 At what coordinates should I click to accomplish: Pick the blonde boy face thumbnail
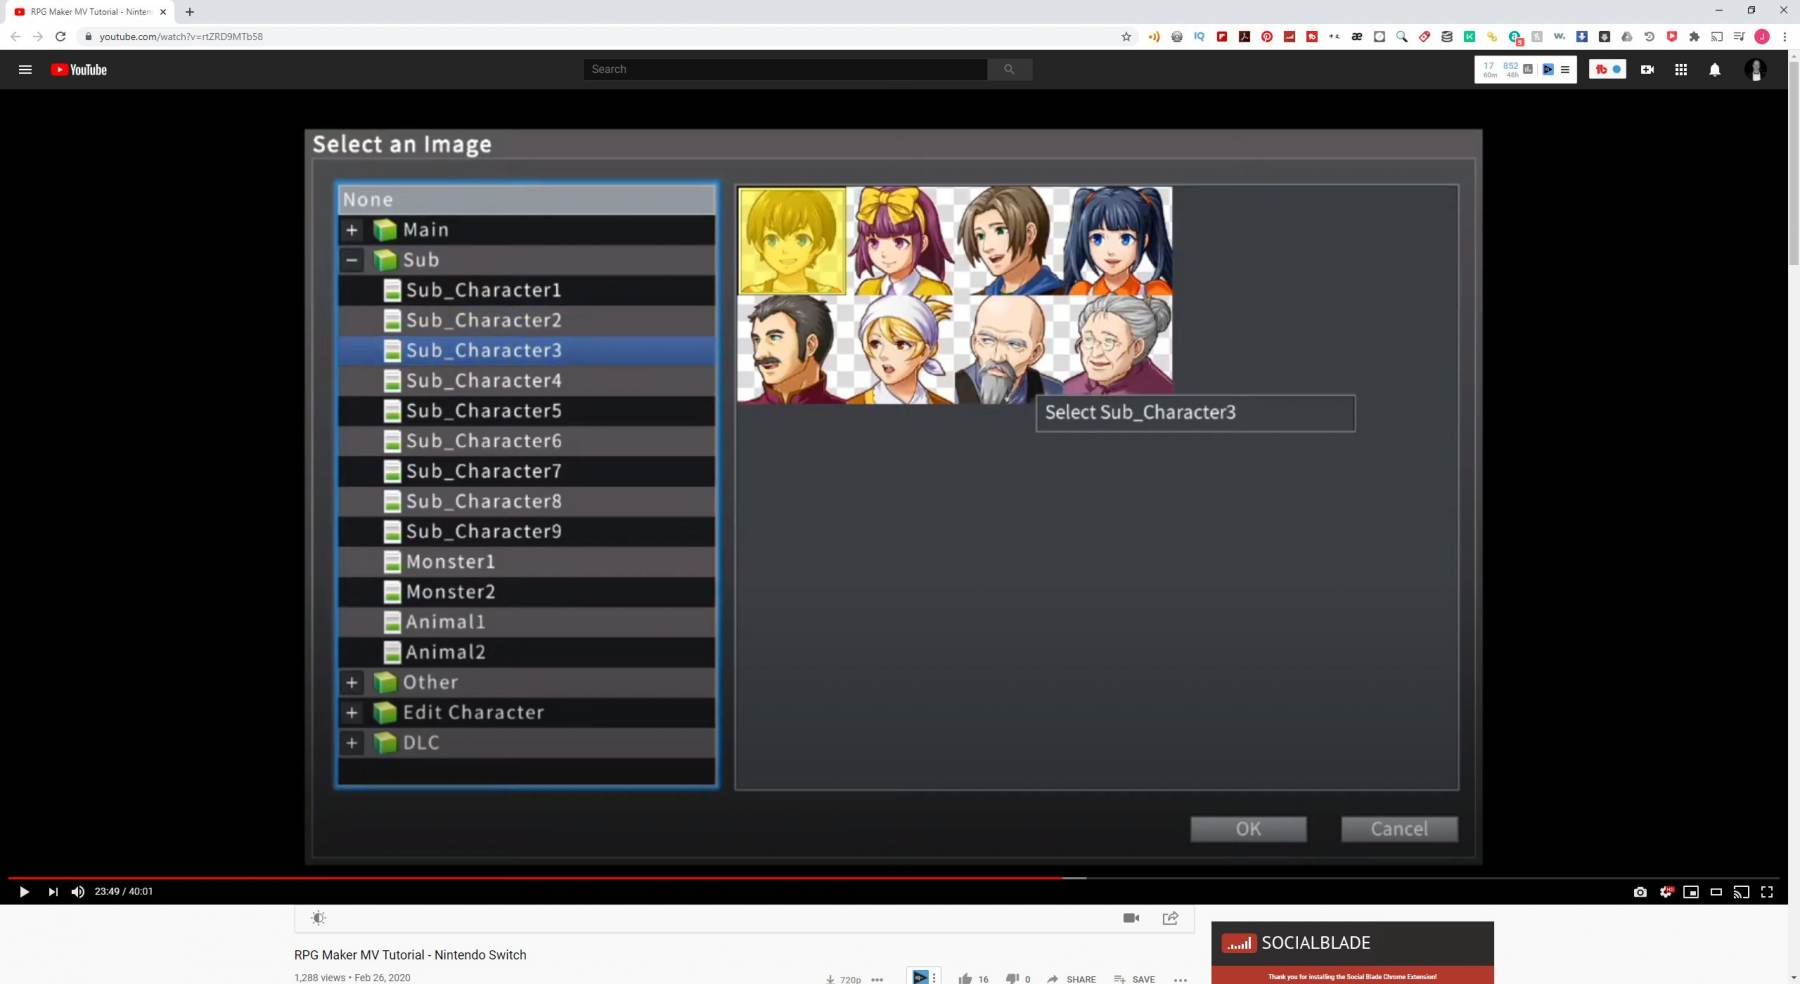pos(792,241)
